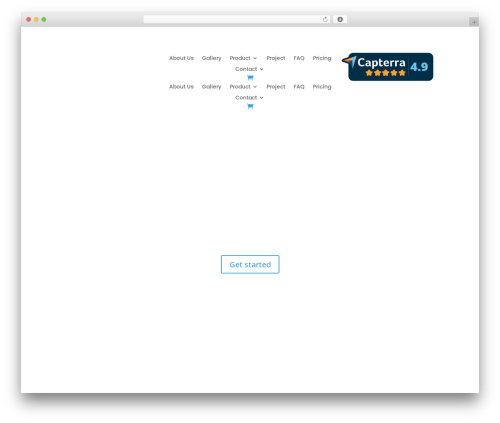Image resolution: width=500 pixels, height=423 pixels.
Task: Open Pricing in the second menu row
Action: 322,87
